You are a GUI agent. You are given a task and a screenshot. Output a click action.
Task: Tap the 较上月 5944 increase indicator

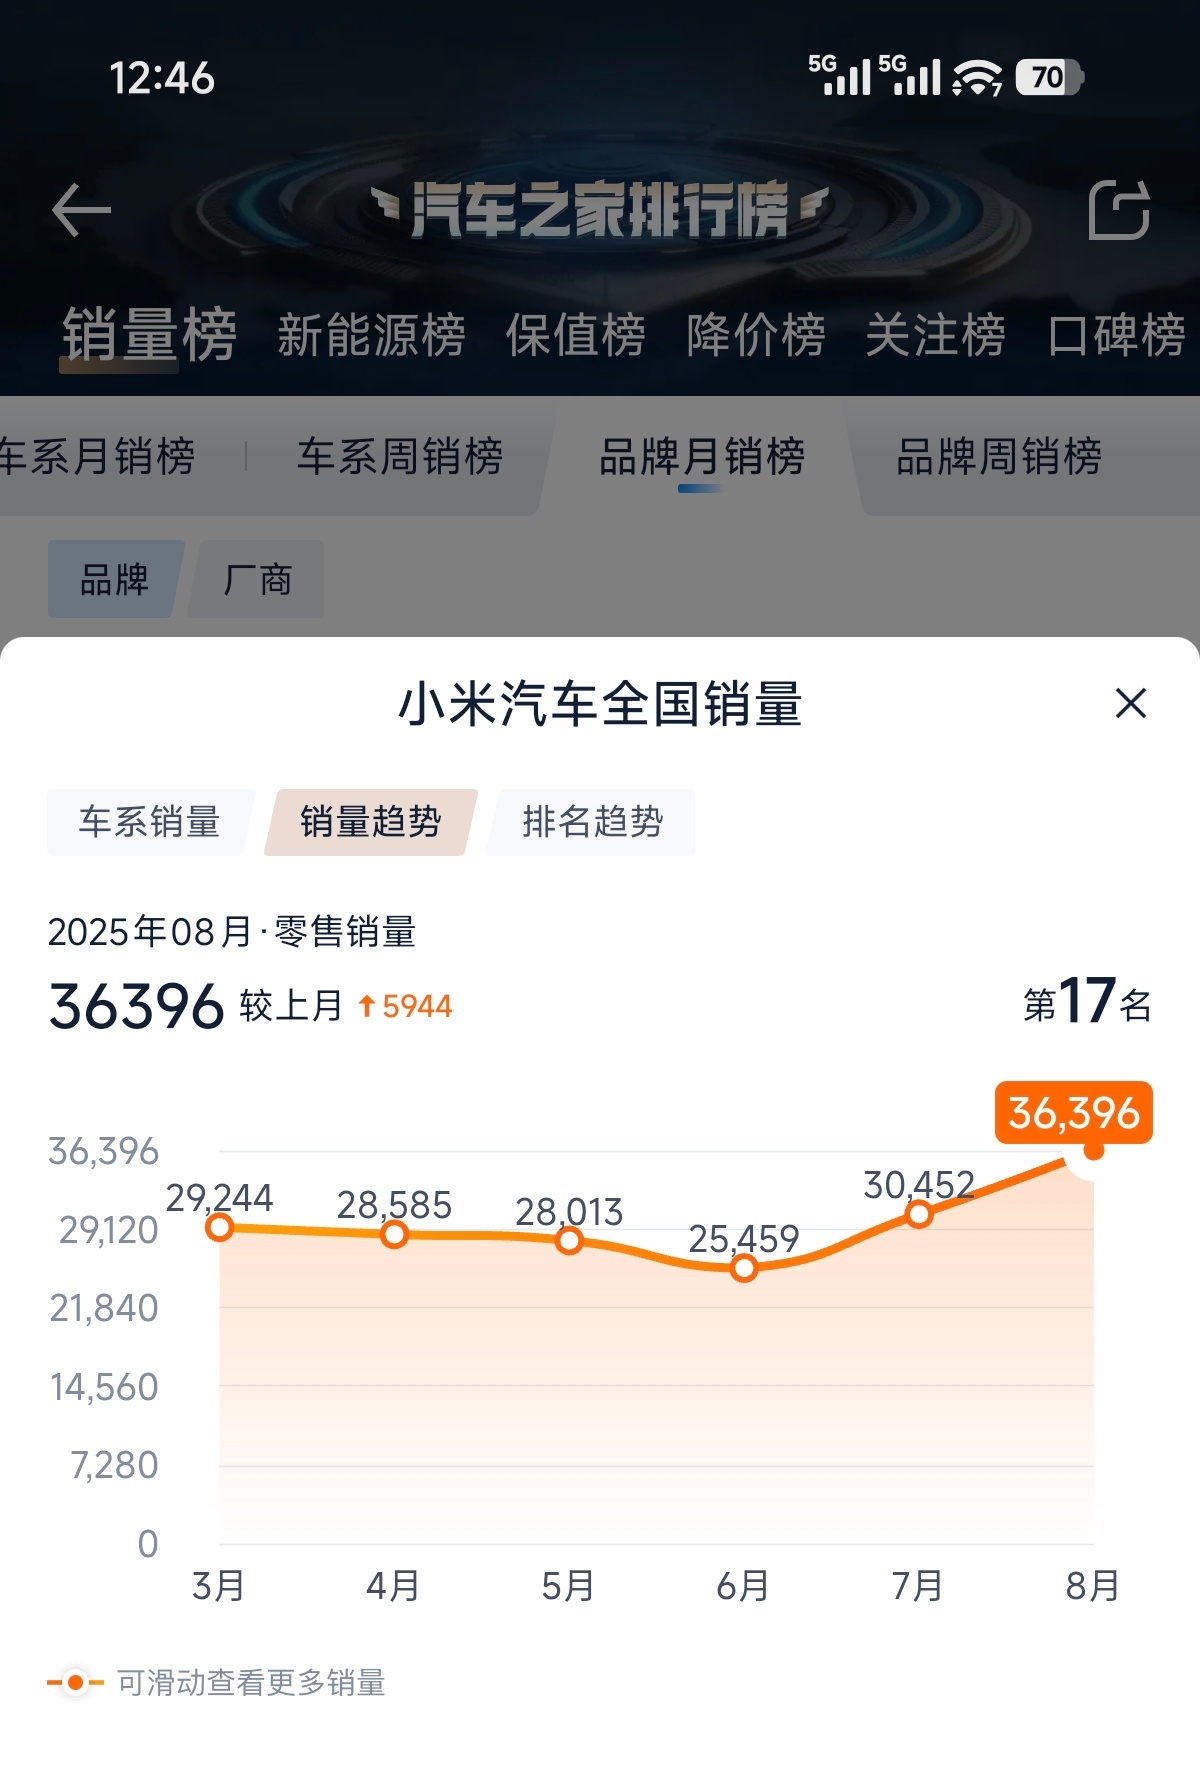(346, 1006)
